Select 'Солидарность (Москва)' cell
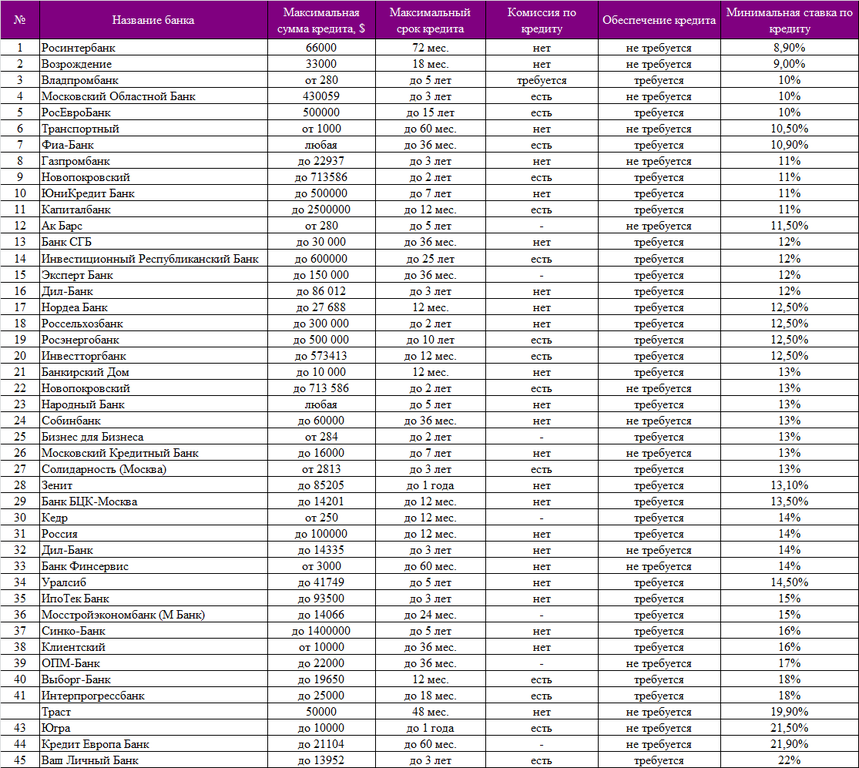The height and width of the screenshot is (768, 859). [153, 469]
